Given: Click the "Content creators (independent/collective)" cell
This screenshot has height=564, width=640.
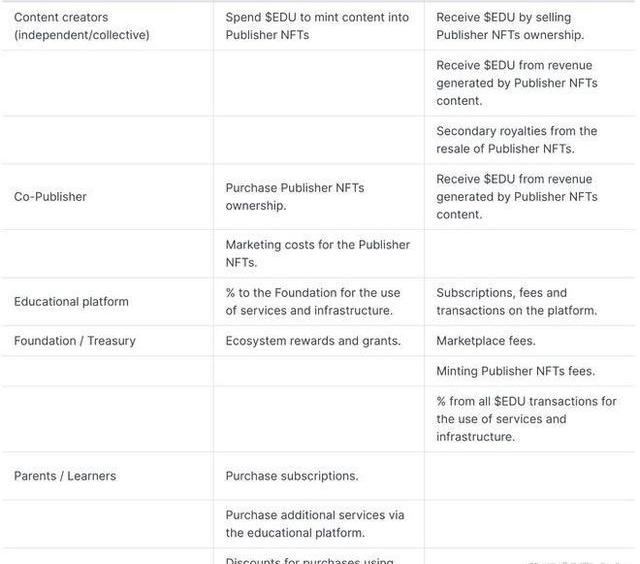Looking at the screenshot, I should [82, 26].
